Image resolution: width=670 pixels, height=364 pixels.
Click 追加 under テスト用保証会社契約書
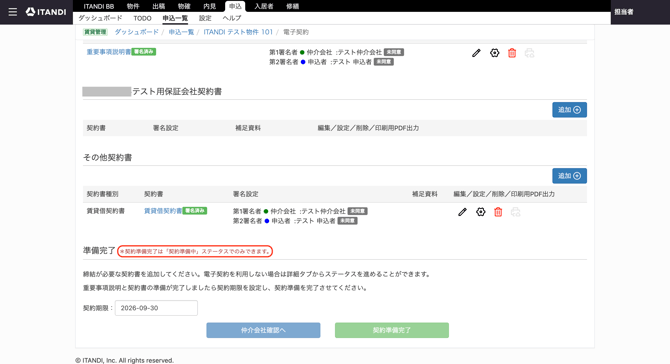tap(569, 110)
